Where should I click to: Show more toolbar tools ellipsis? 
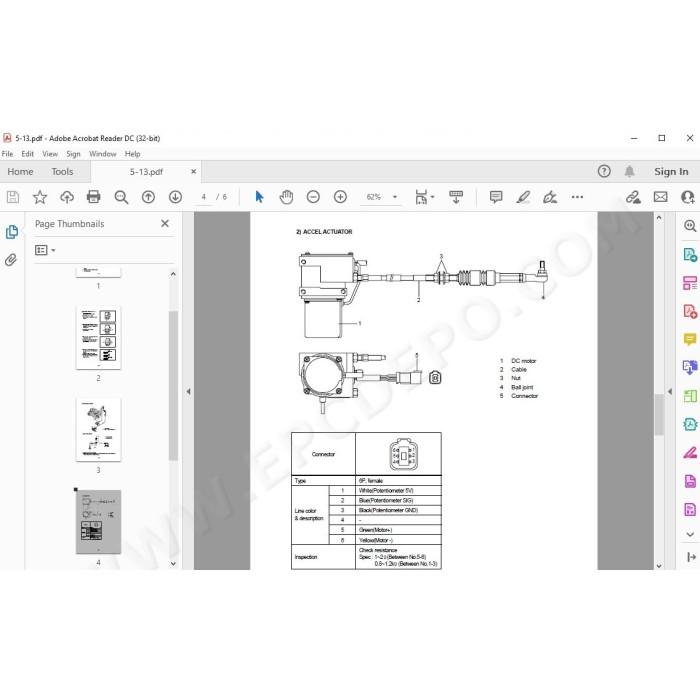[x=577, y=197]
